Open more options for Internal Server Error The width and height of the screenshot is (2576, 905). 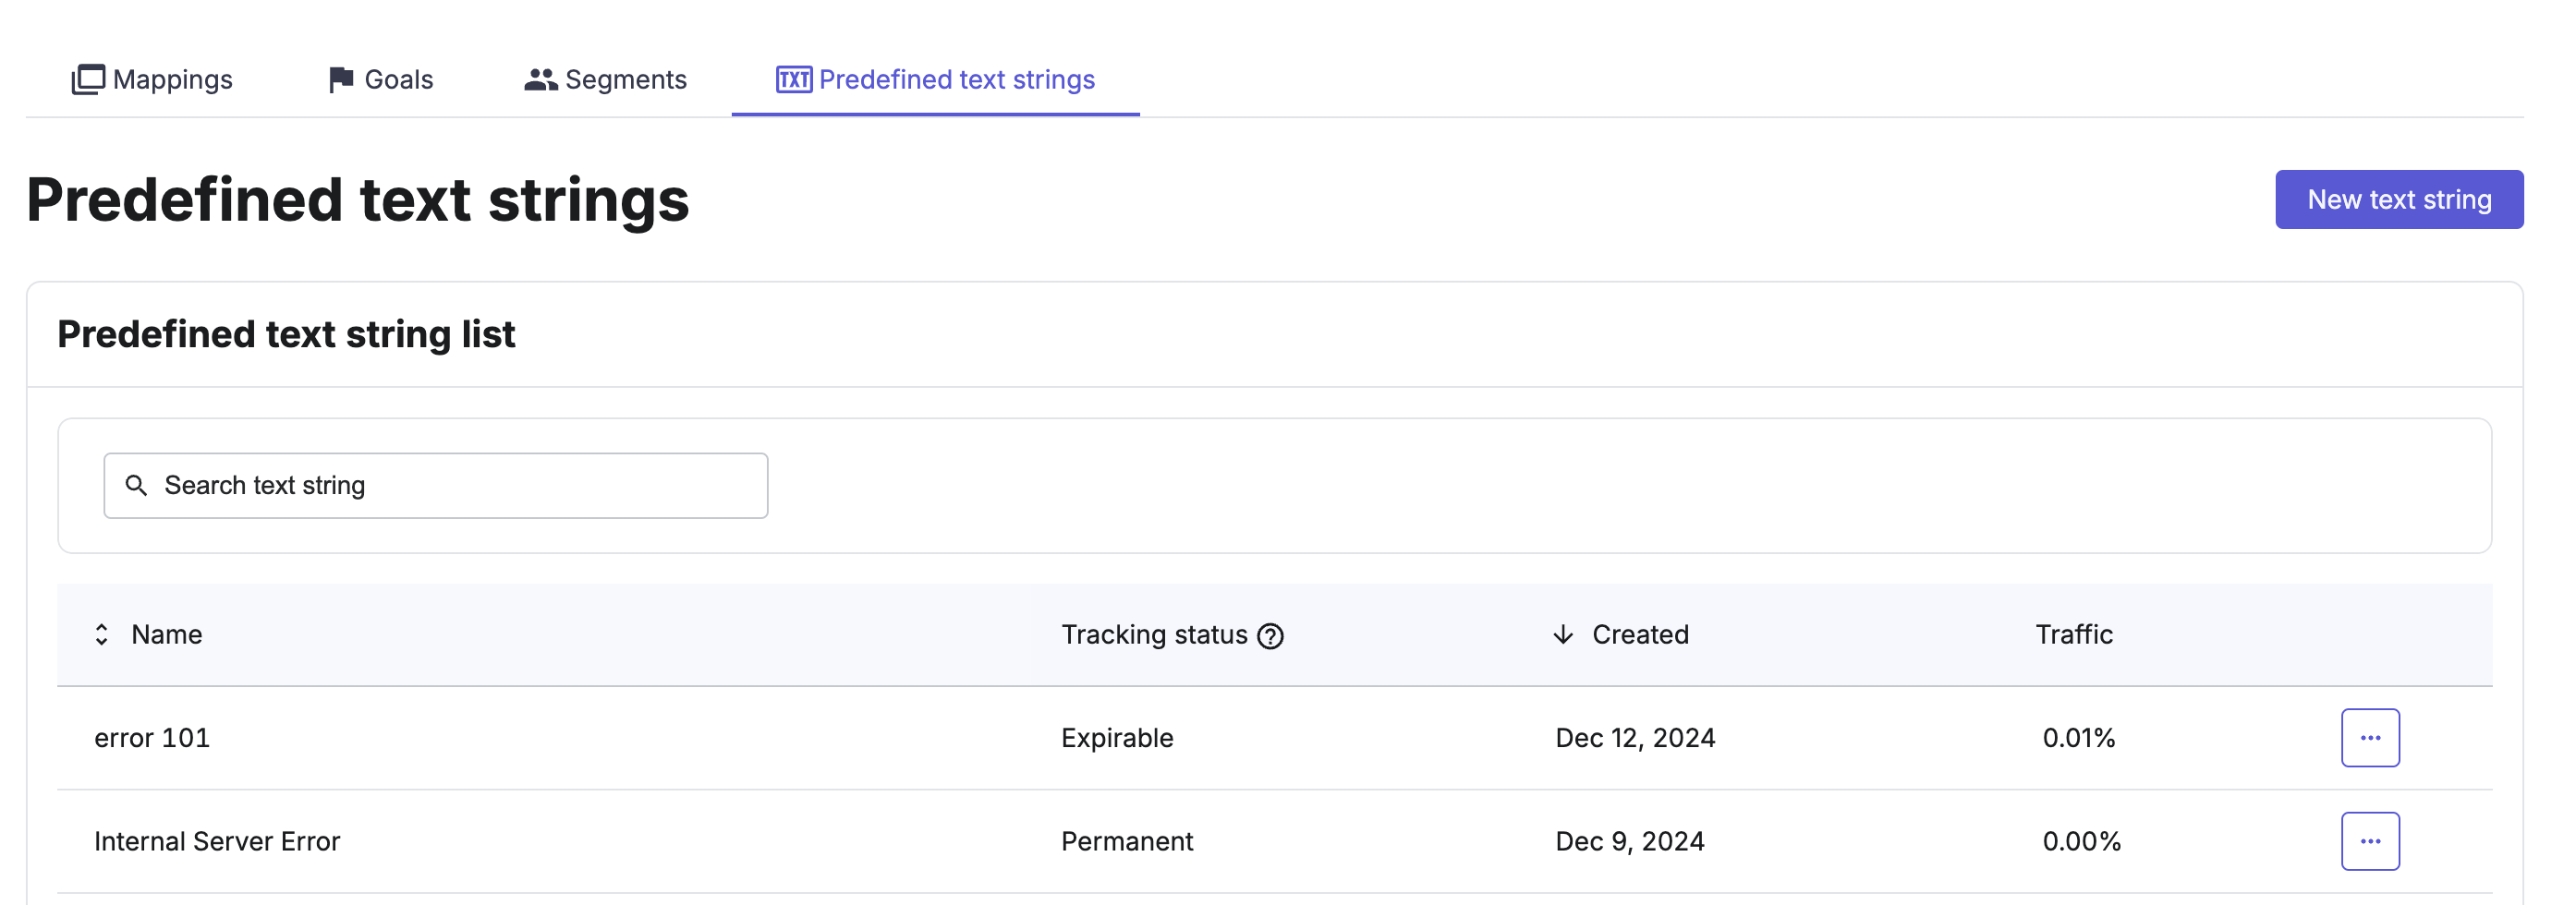[x=2369, y=841]
